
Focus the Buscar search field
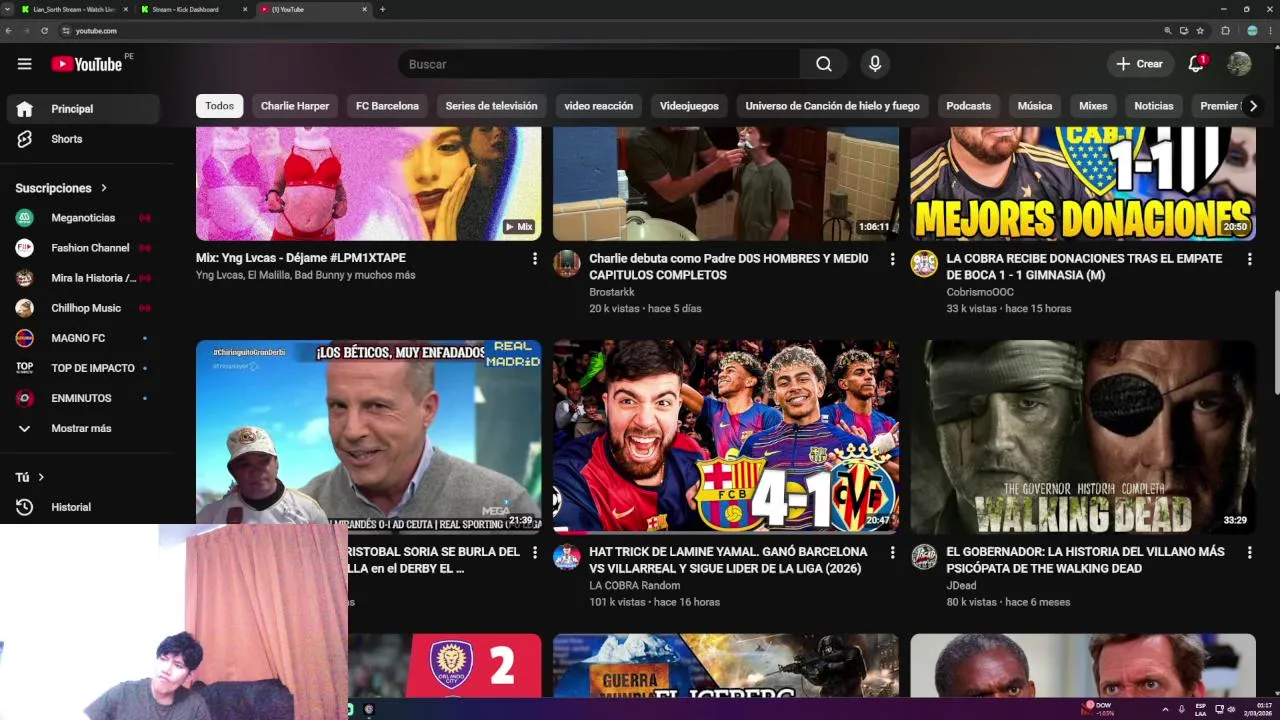pos(599,64)
